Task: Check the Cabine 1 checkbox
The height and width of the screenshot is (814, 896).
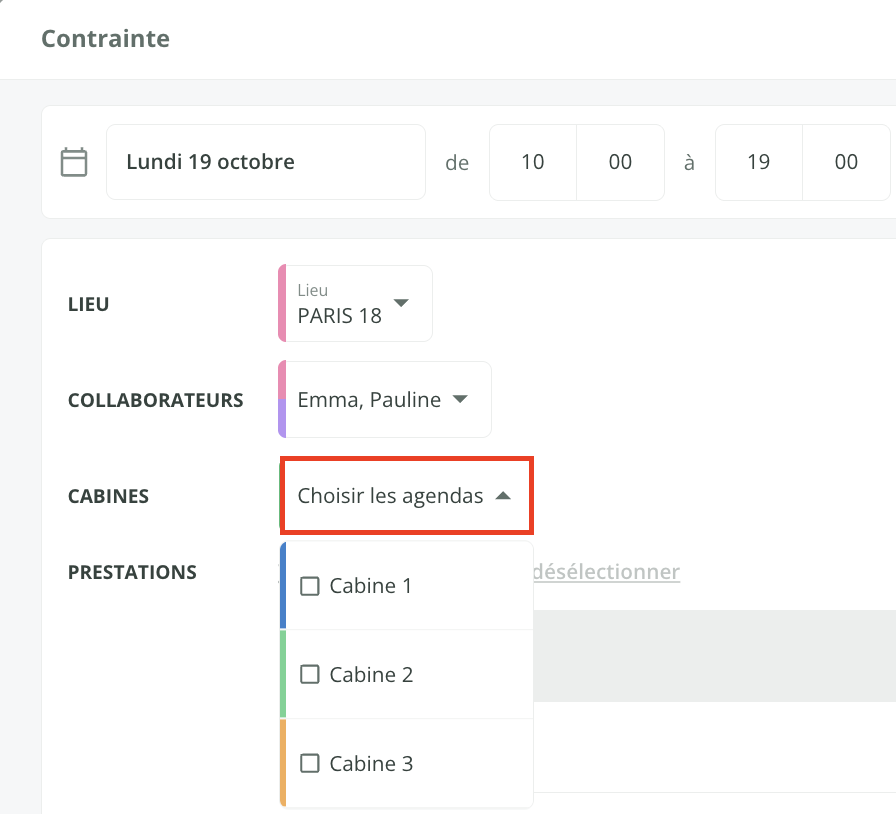Action: (310, 586)
